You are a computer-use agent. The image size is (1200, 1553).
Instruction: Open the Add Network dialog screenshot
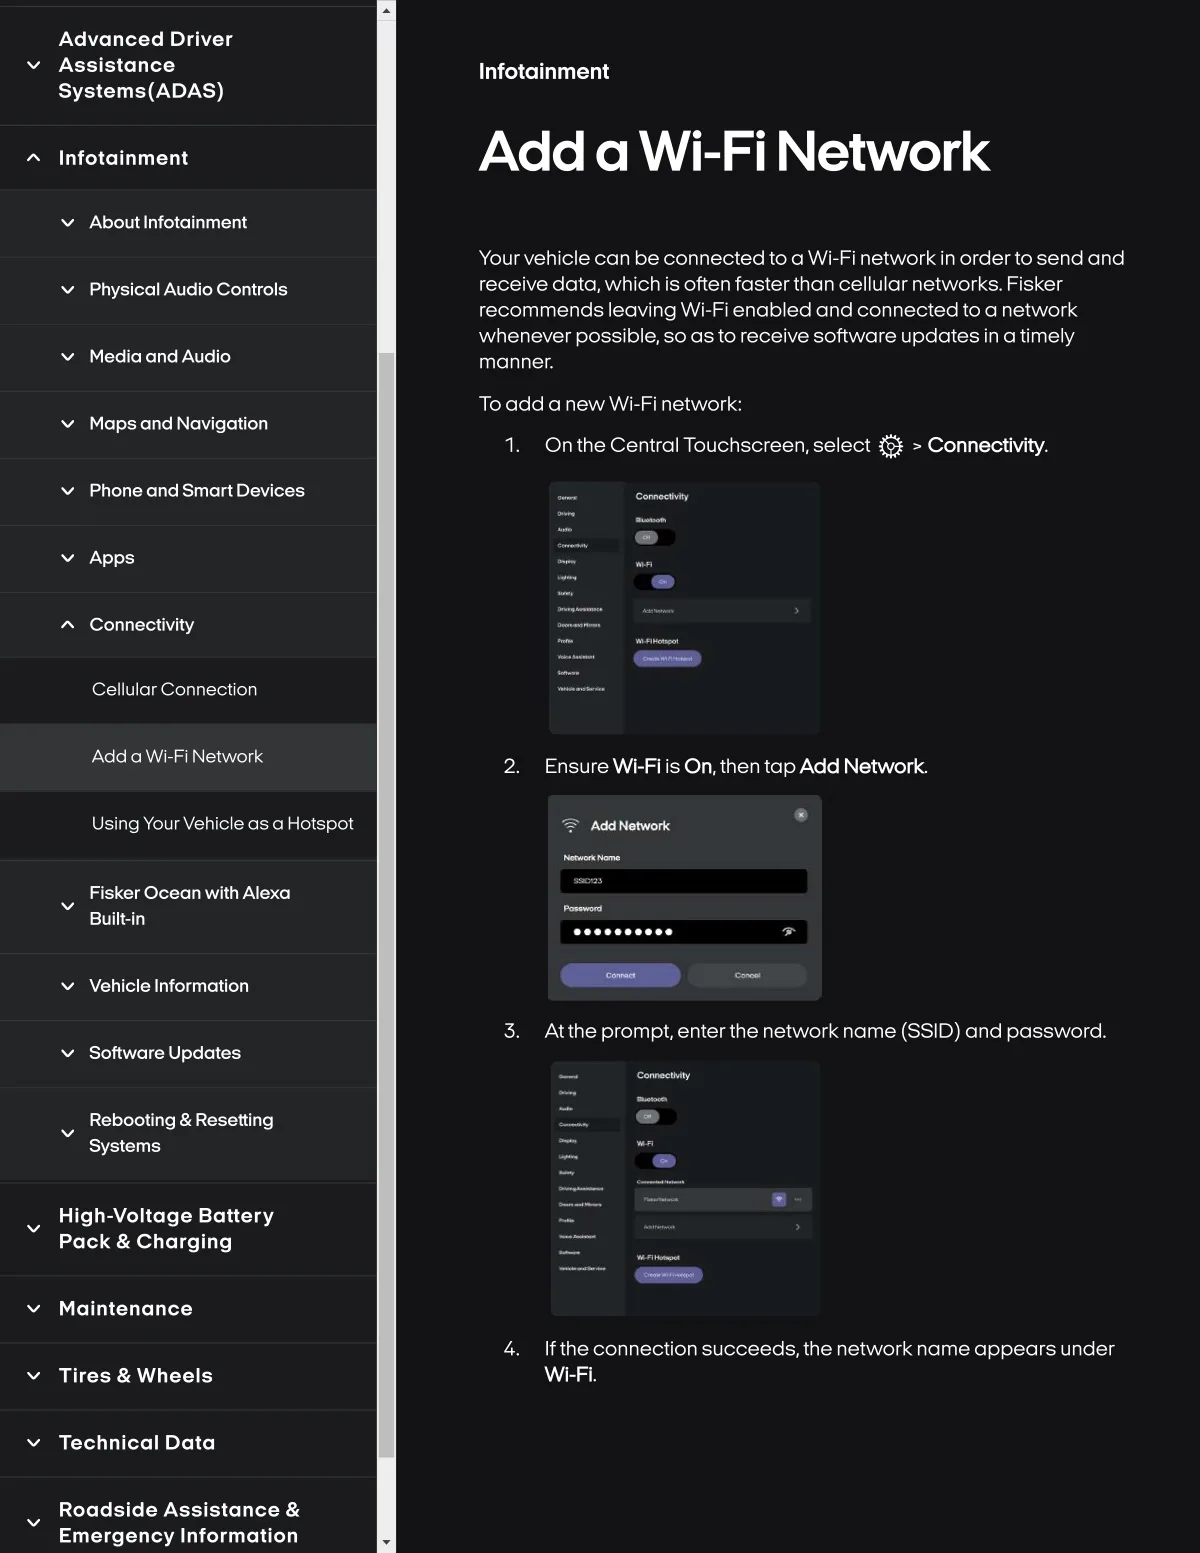[x=685, y=898]
